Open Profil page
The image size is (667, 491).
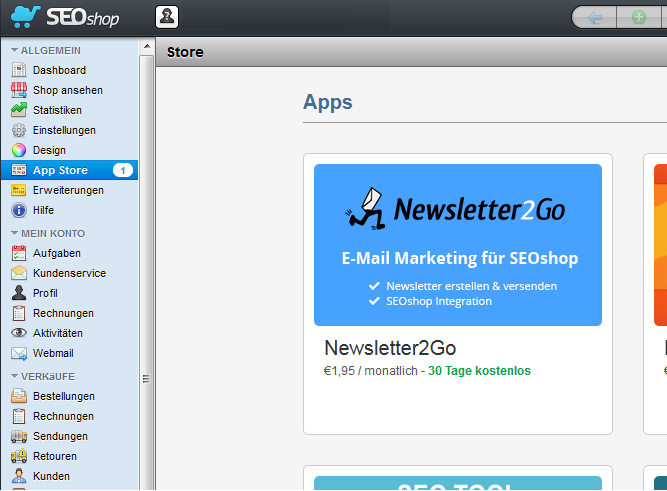[x=45, y=293]
